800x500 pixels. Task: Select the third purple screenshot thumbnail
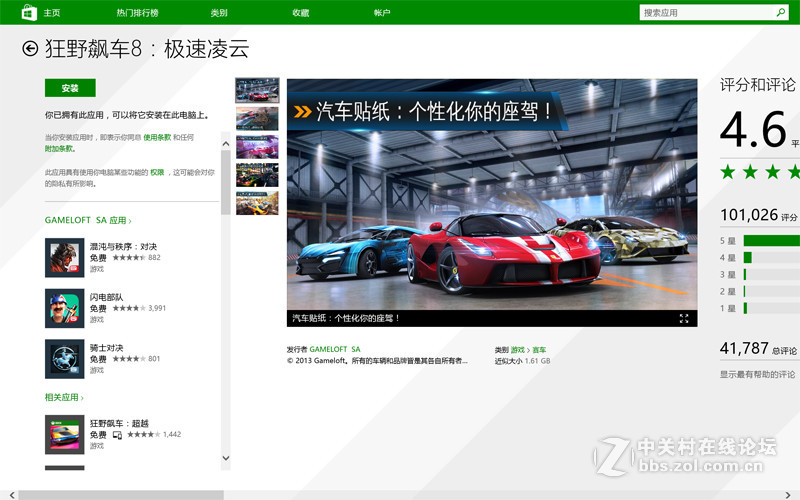click(x=257, y=147)
